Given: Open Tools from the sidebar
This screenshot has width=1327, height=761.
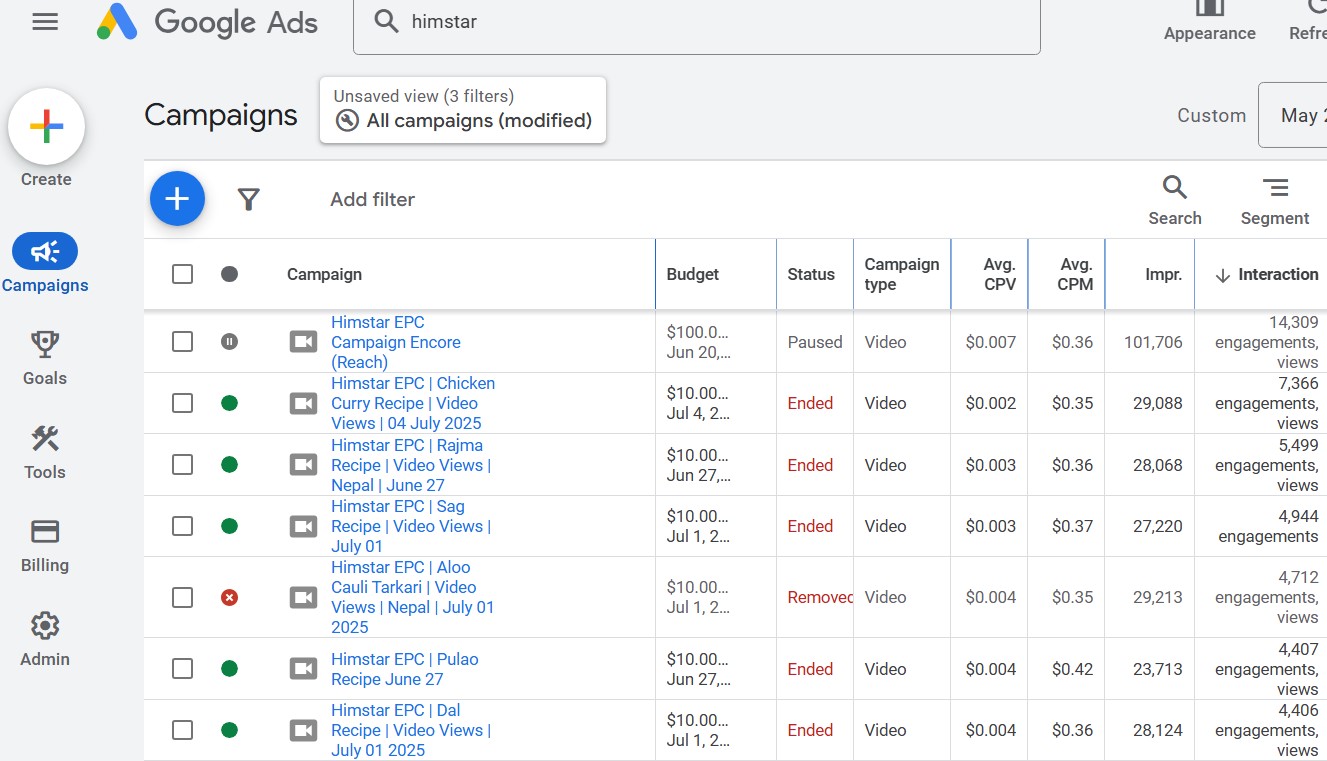Looking at the screenshot, I should click(x=45, y=452).
